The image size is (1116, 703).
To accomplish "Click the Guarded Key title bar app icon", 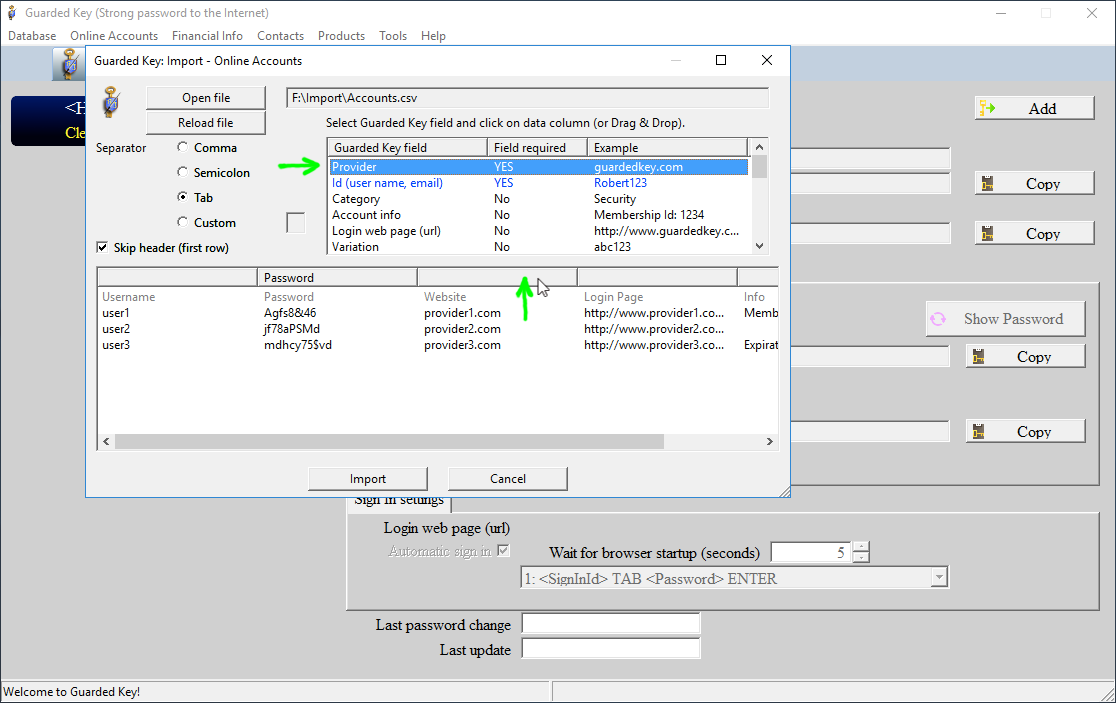I will point(11,13).
